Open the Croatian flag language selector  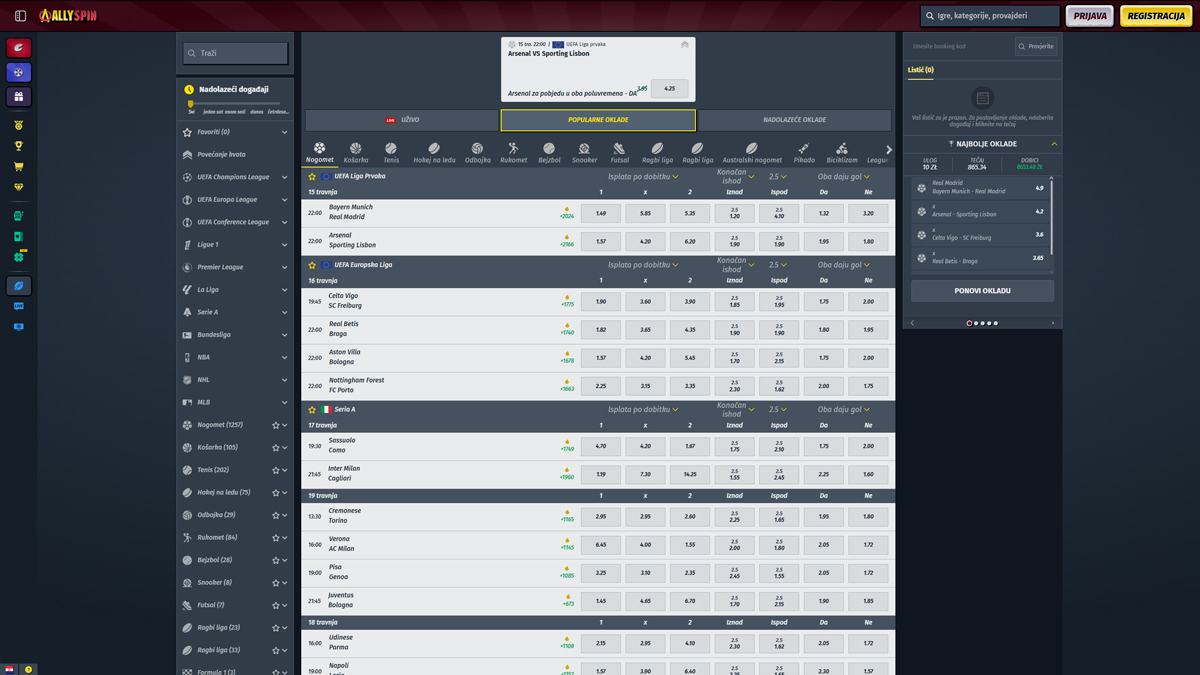(x=9, y=669)
